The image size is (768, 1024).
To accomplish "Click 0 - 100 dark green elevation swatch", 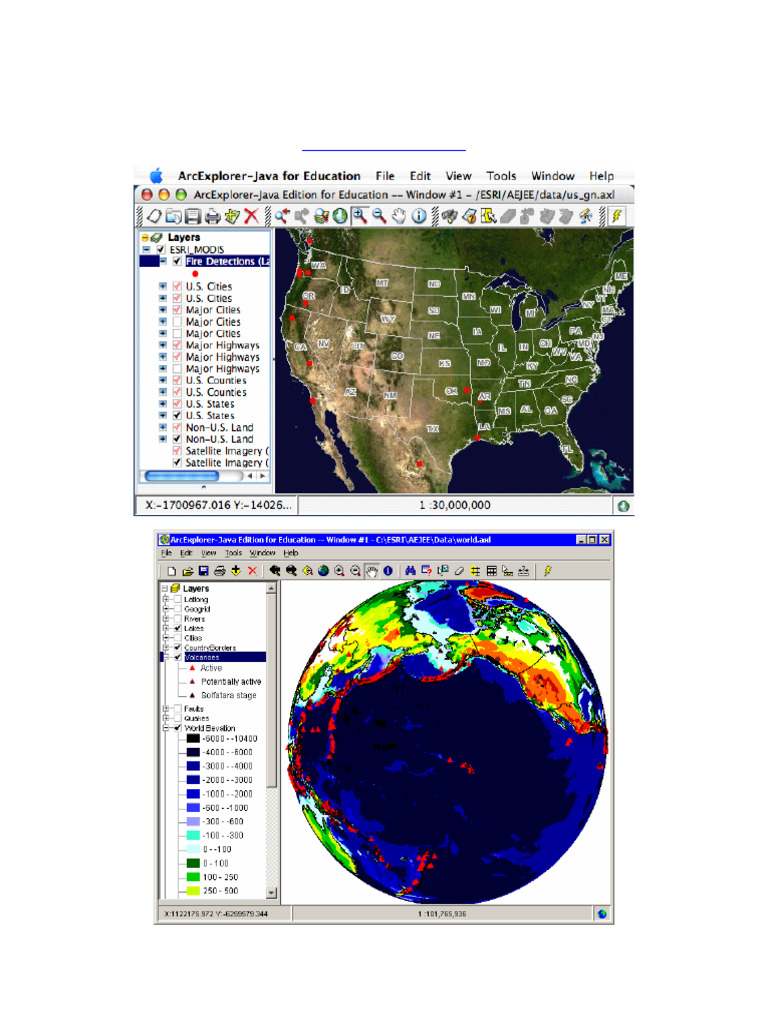I will point(193,863).
